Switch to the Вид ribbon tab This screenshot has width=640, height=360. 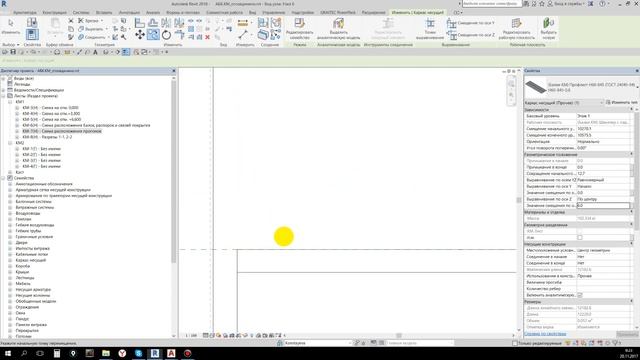pyautogui.click(x=252, y=13)
